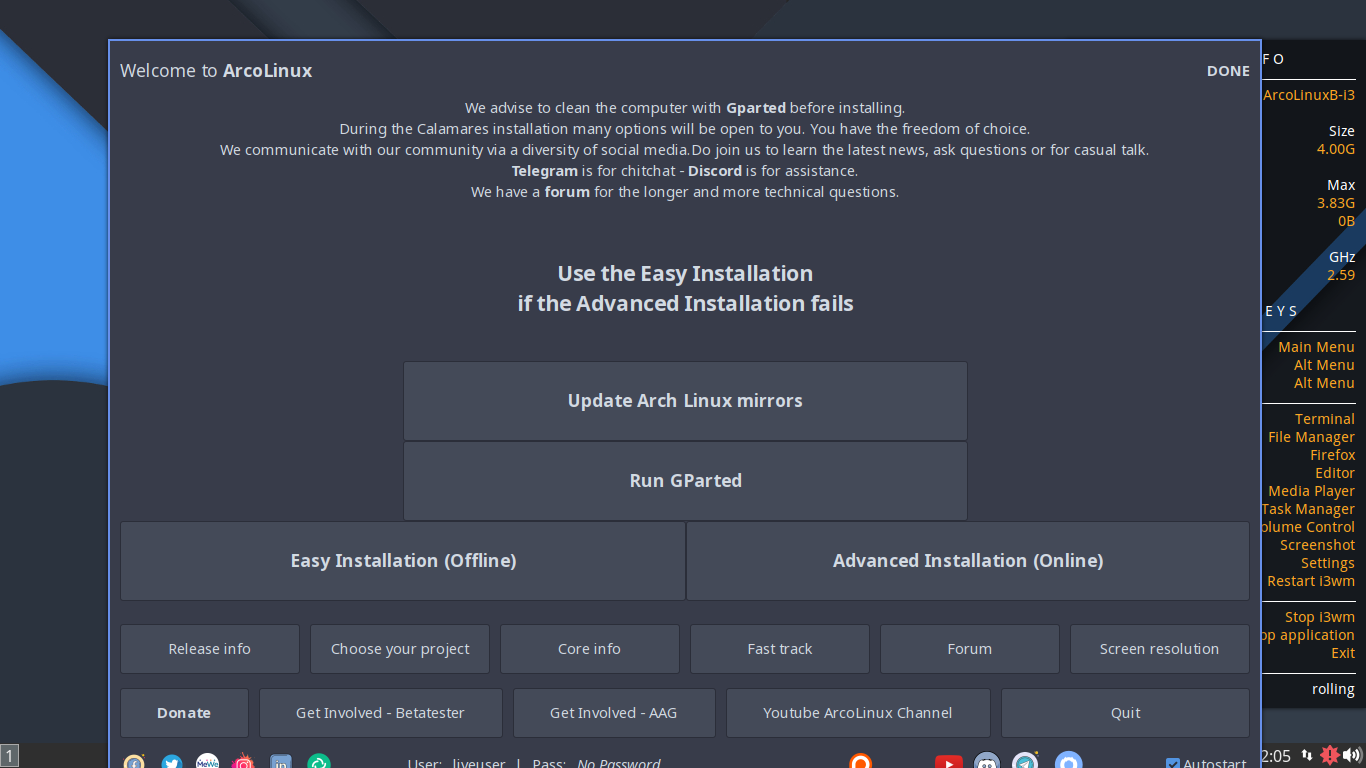Click 'Media Player' in the desktop shortcut list

(1311, 491)
